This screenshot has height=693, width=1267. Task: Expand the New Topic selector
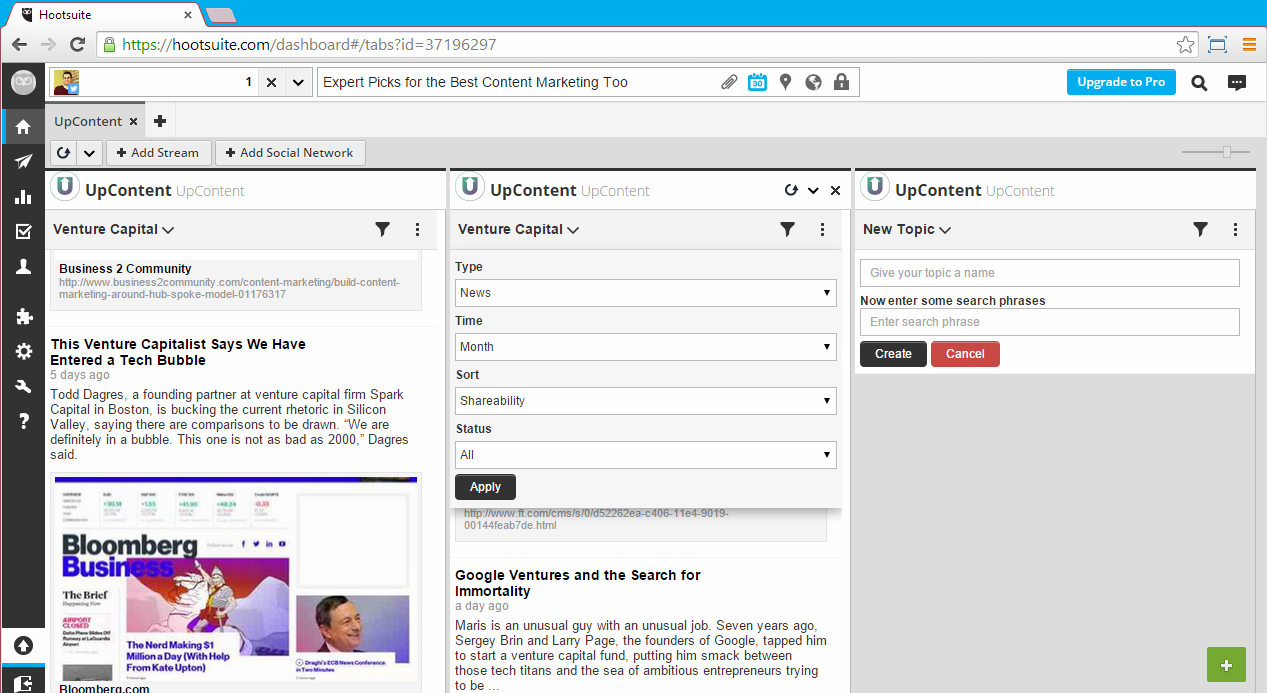click(907, 229)
